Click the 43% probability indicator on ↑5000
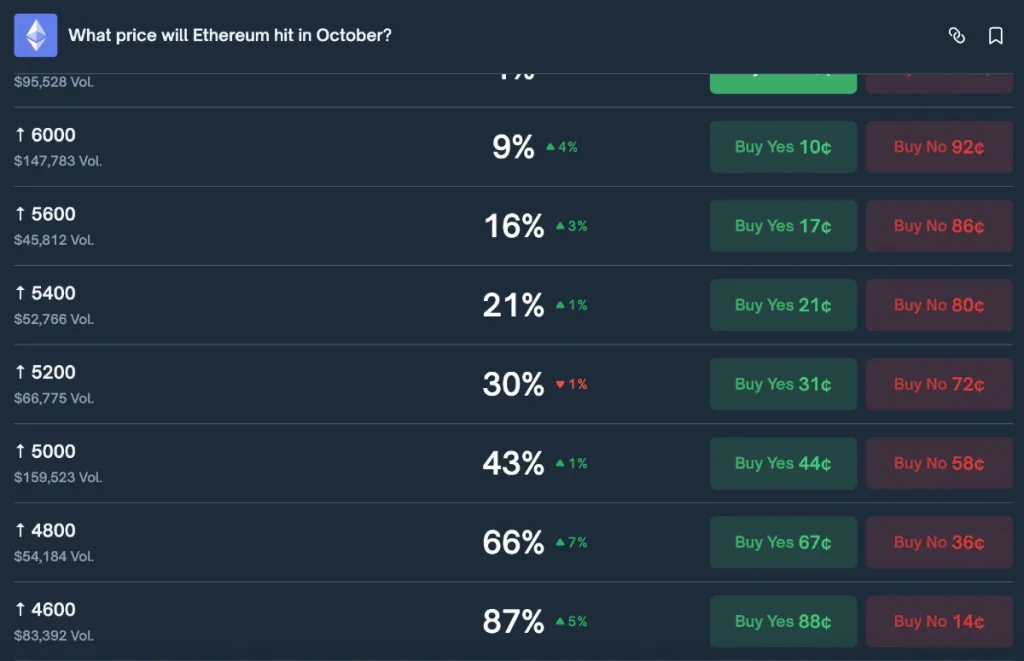The image size is (1024, 661). click(x=512, y=463)
